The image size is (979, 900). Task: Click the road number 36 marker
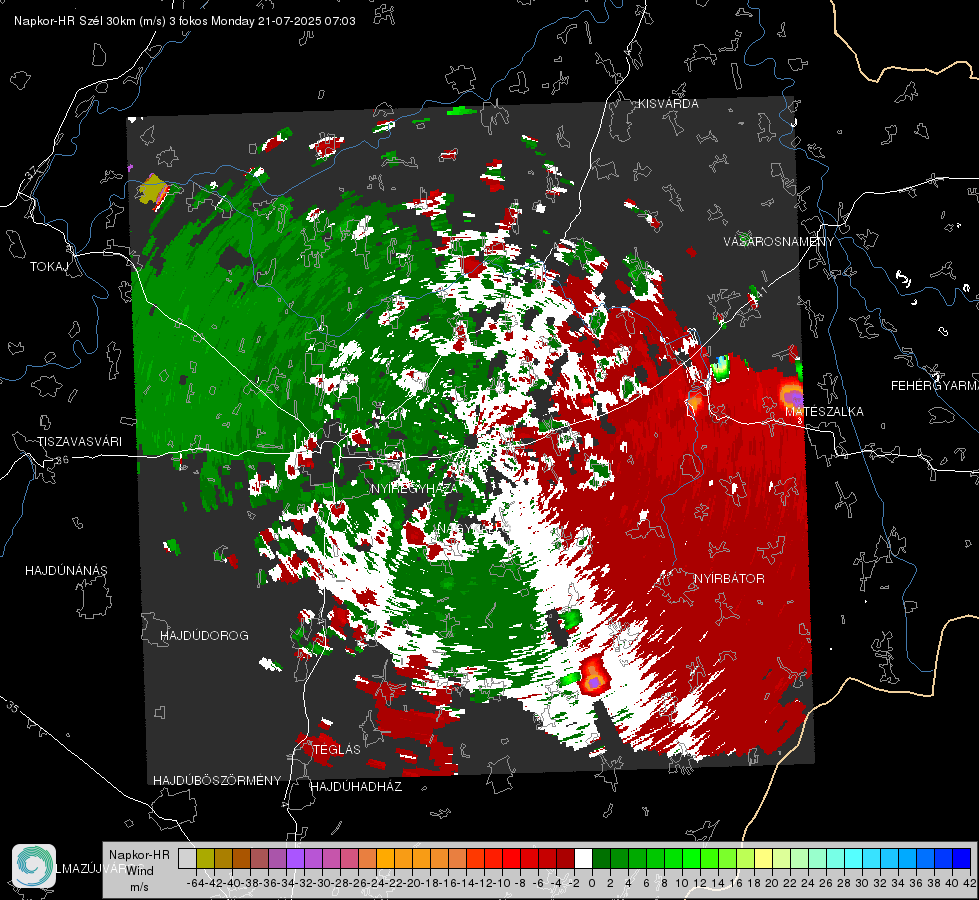[62, 460]
